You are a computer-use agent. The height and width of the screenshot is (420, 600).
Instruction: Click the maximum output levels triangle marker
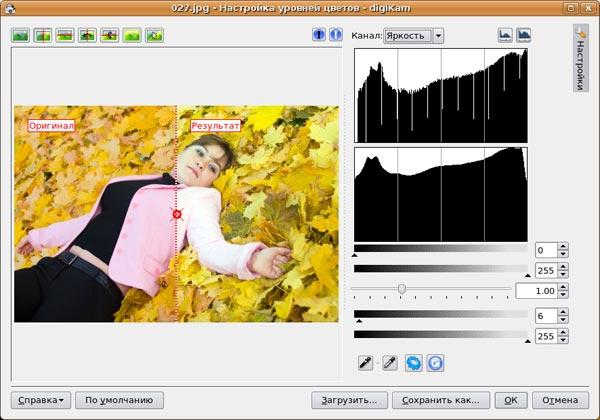pos(528,341)
